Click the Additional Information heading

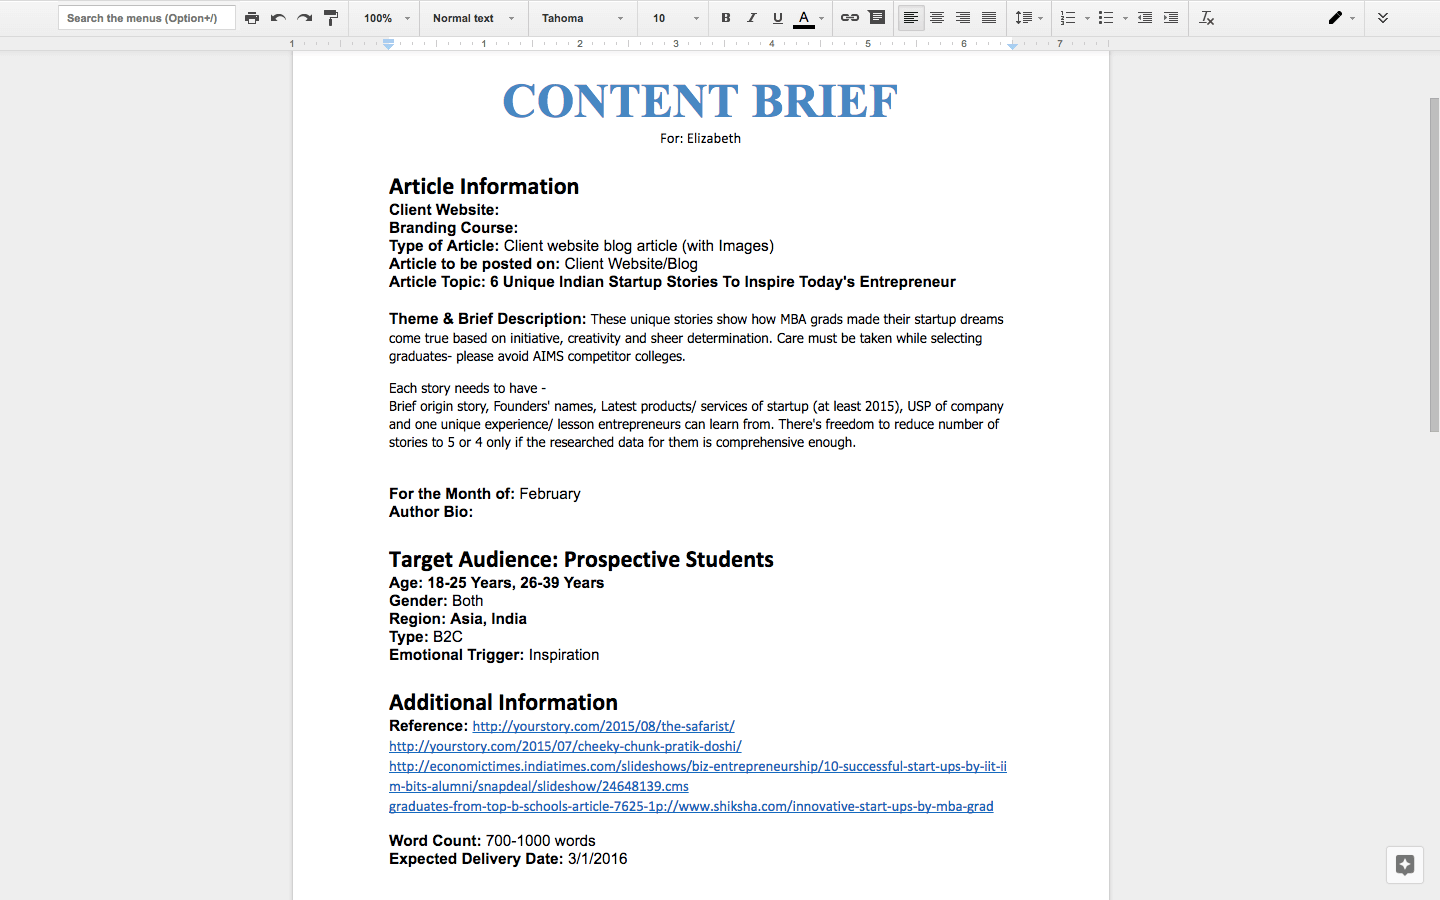pyautogui.click(x=503, y=703)
